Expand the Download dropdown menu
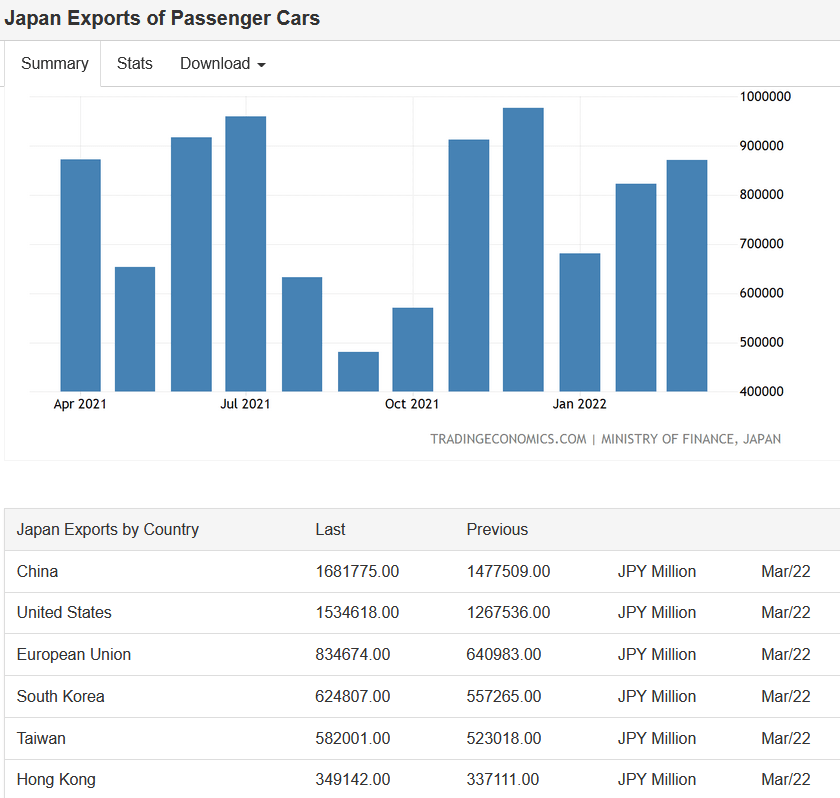 [x=222, y=64]
